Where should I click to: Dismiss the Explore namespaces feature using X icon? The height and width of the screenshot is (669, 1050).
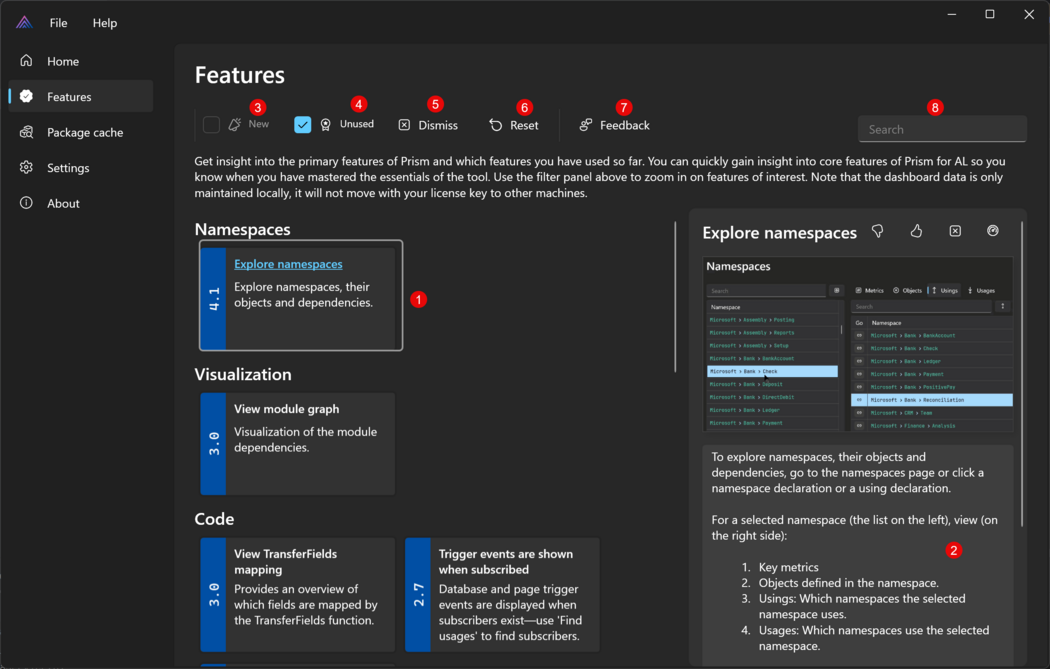click(955, 231)
